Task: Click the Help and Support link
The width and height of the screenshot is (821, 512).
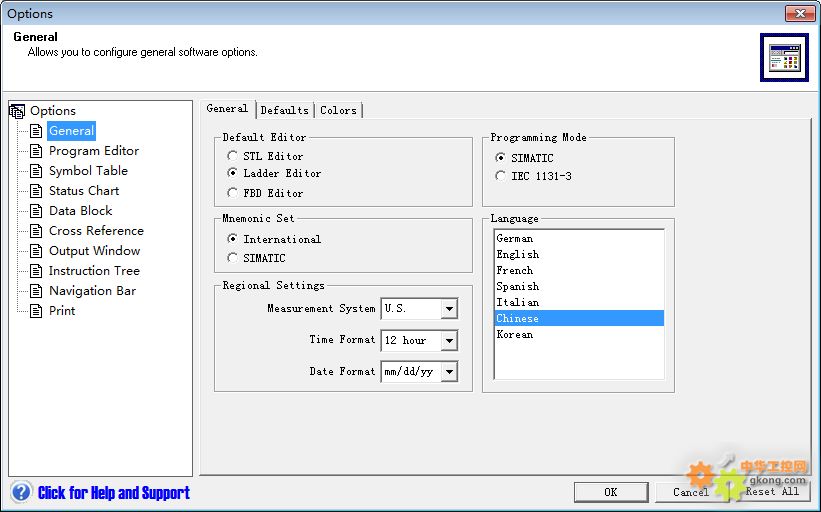Action: pos(114,493)
